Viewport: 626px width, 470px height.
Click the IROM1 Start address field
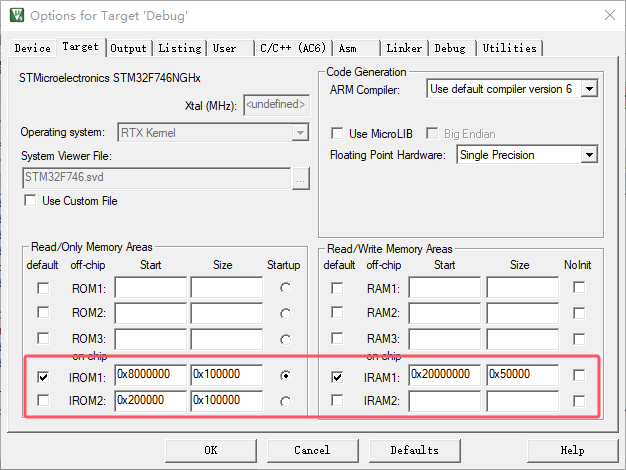150,376
